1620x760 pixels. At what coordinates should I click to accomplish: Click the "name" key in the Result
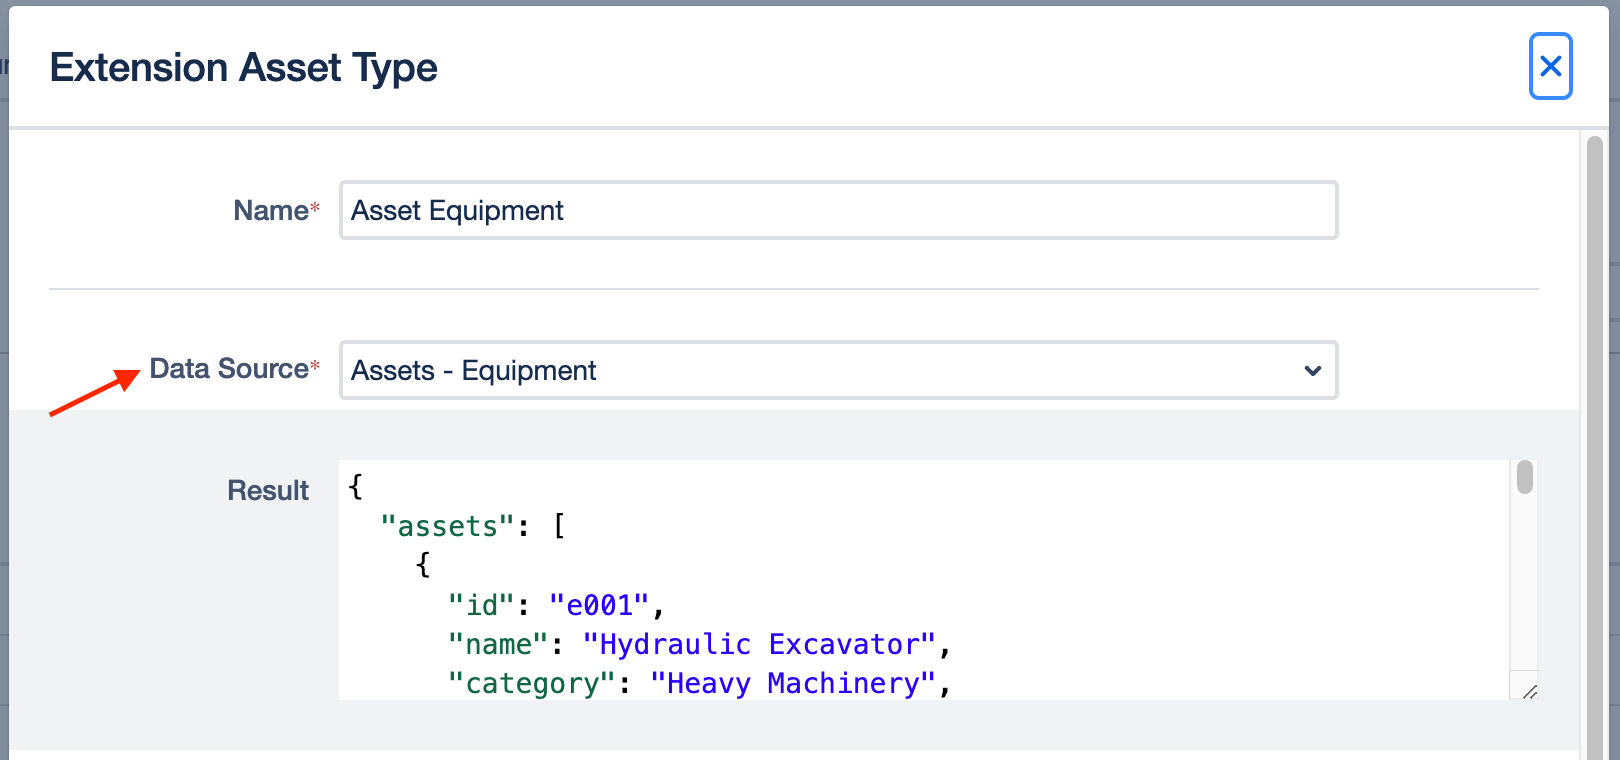pos(498,645)
